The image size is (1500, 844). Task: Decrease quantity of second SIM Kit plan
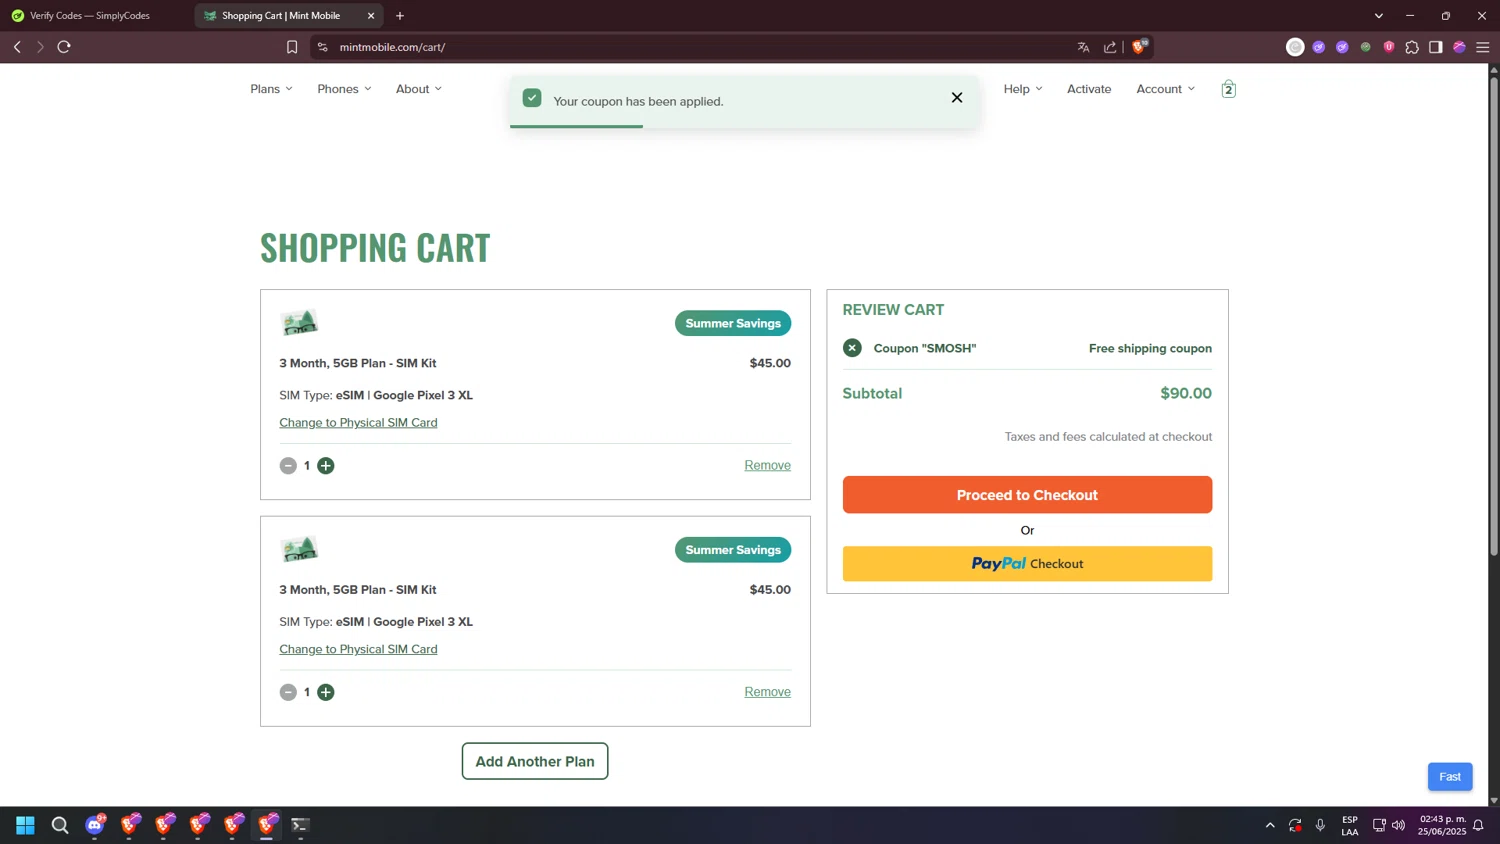point(288,692)
